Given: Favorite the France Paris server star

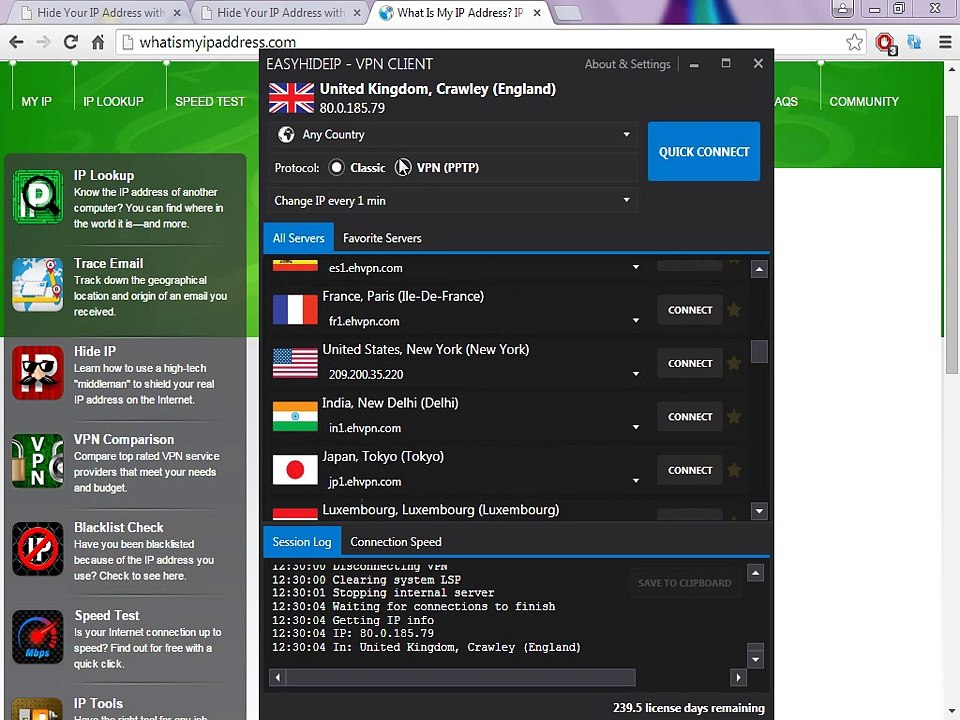Looking at the screenshot, I should [734, 310].
